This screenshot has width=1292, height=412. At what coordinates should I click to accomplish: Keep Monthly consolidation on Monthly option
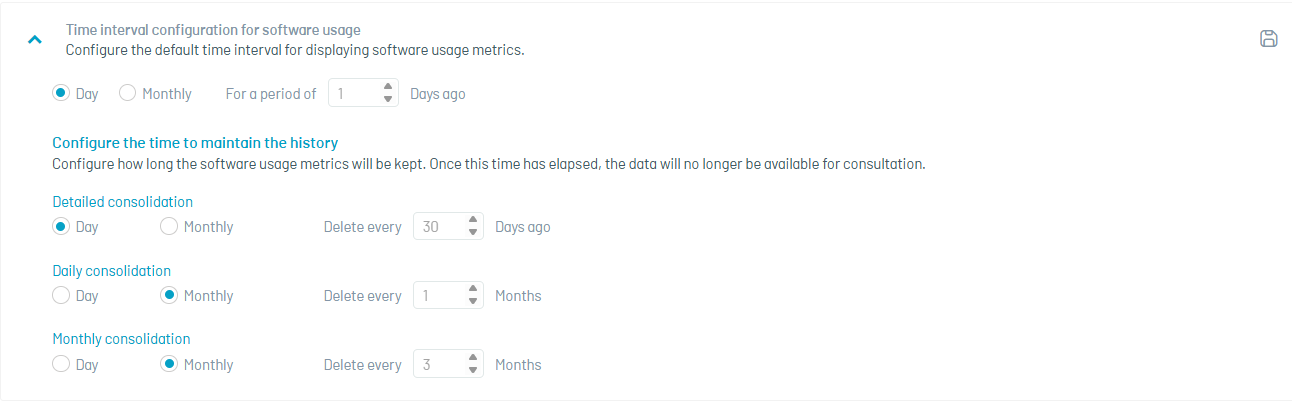tap(169, 364)
